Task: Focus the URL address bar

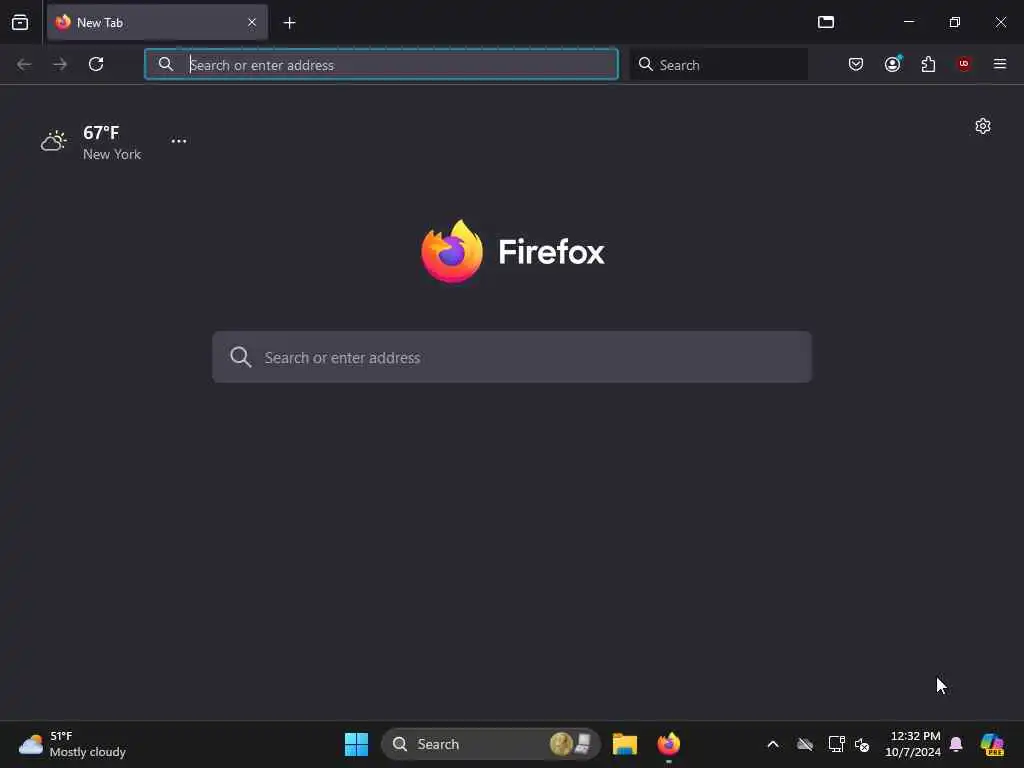Action: (x=381, y=64)
